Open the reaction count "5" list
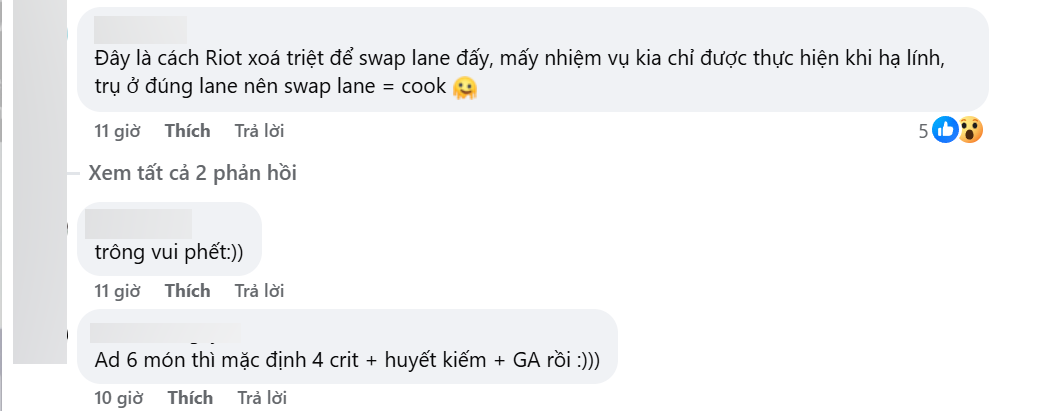The width and height of the screenshot is (1052, 411). (x=923, y=131)
